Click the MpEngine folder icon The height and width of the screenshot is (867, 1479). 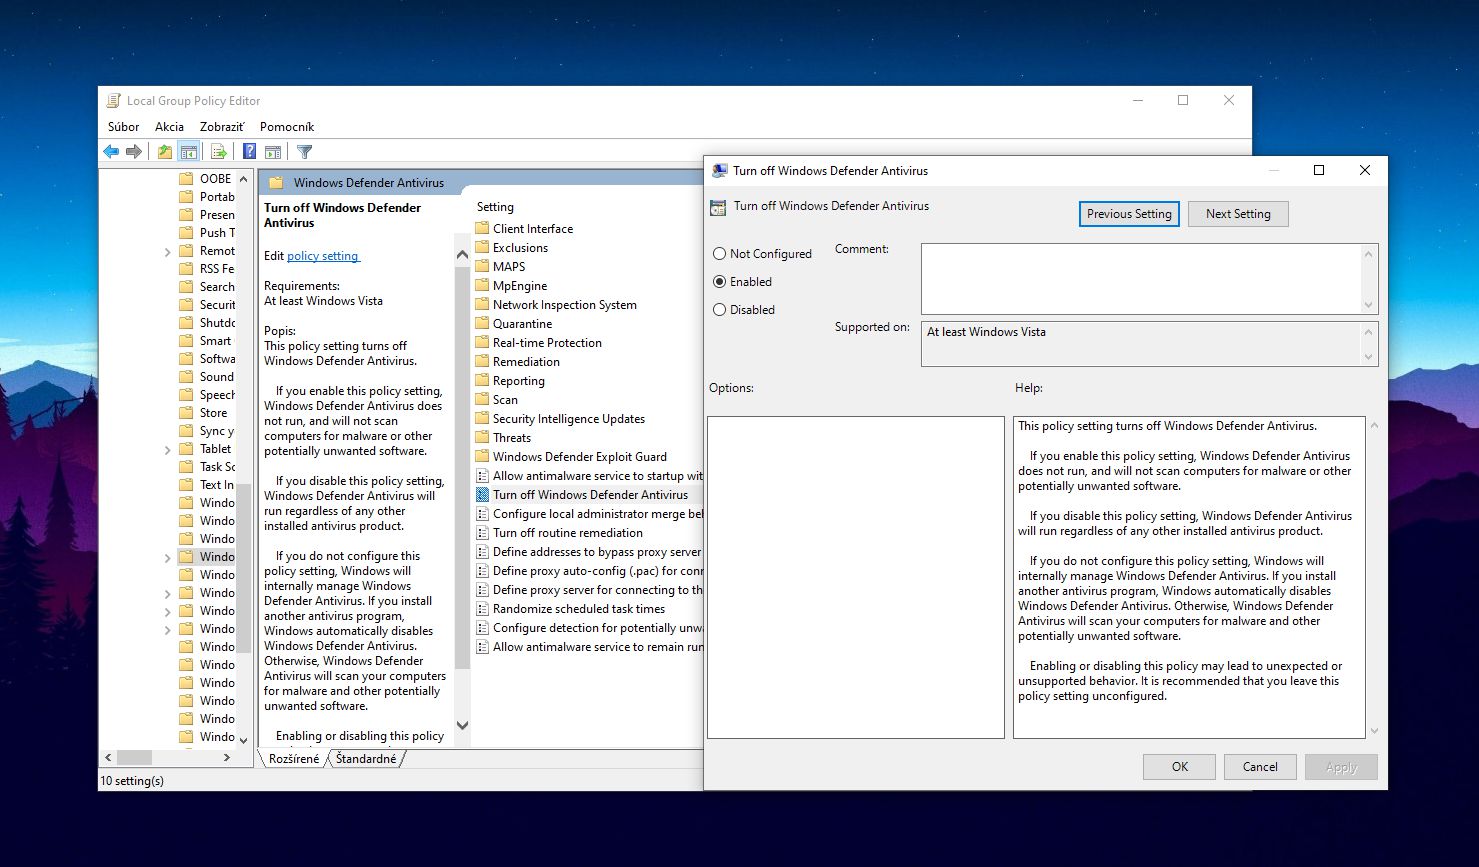482,286
